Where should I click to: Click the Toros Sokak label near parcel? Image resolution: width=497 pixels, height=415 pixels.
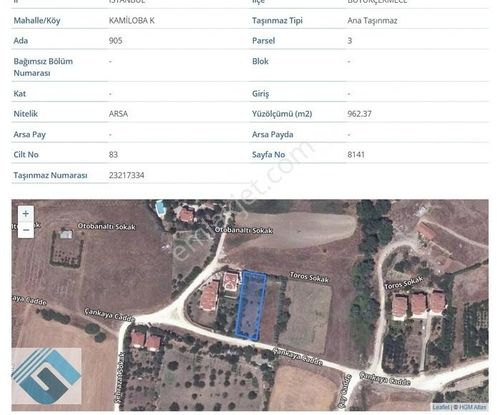pos(309,277)
